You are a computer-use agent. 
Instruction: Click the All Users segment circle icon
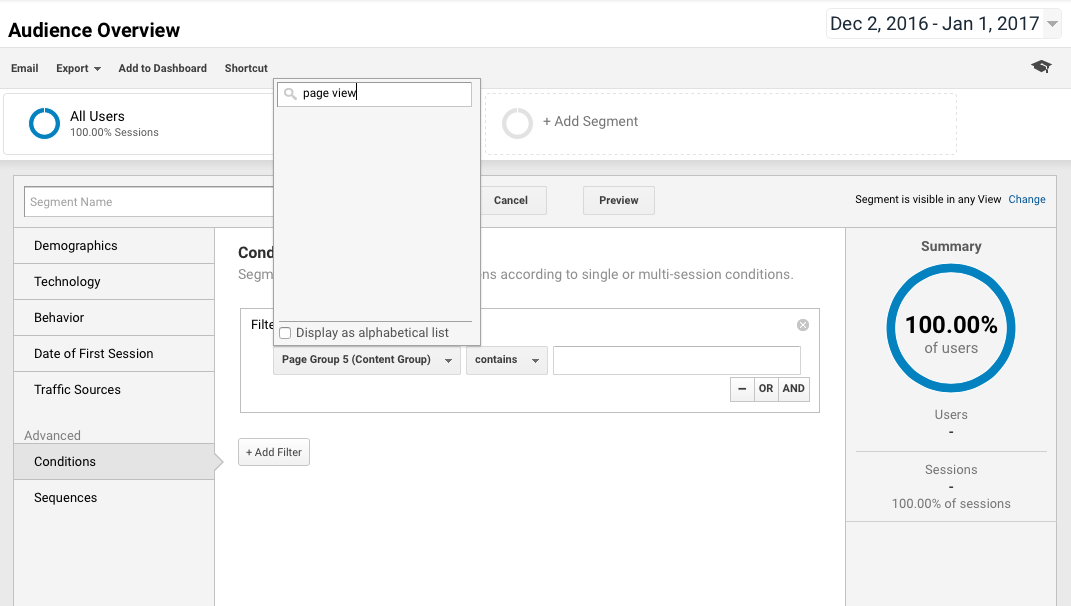point(45,124)
